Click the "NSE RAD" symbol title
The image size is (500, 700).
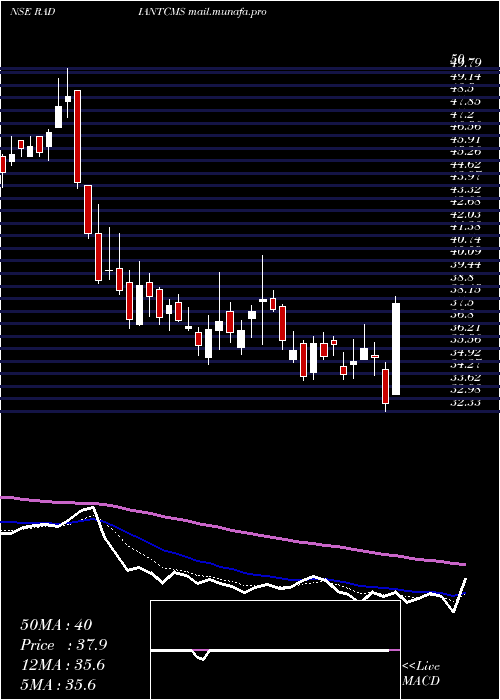(x=32, y=12)
